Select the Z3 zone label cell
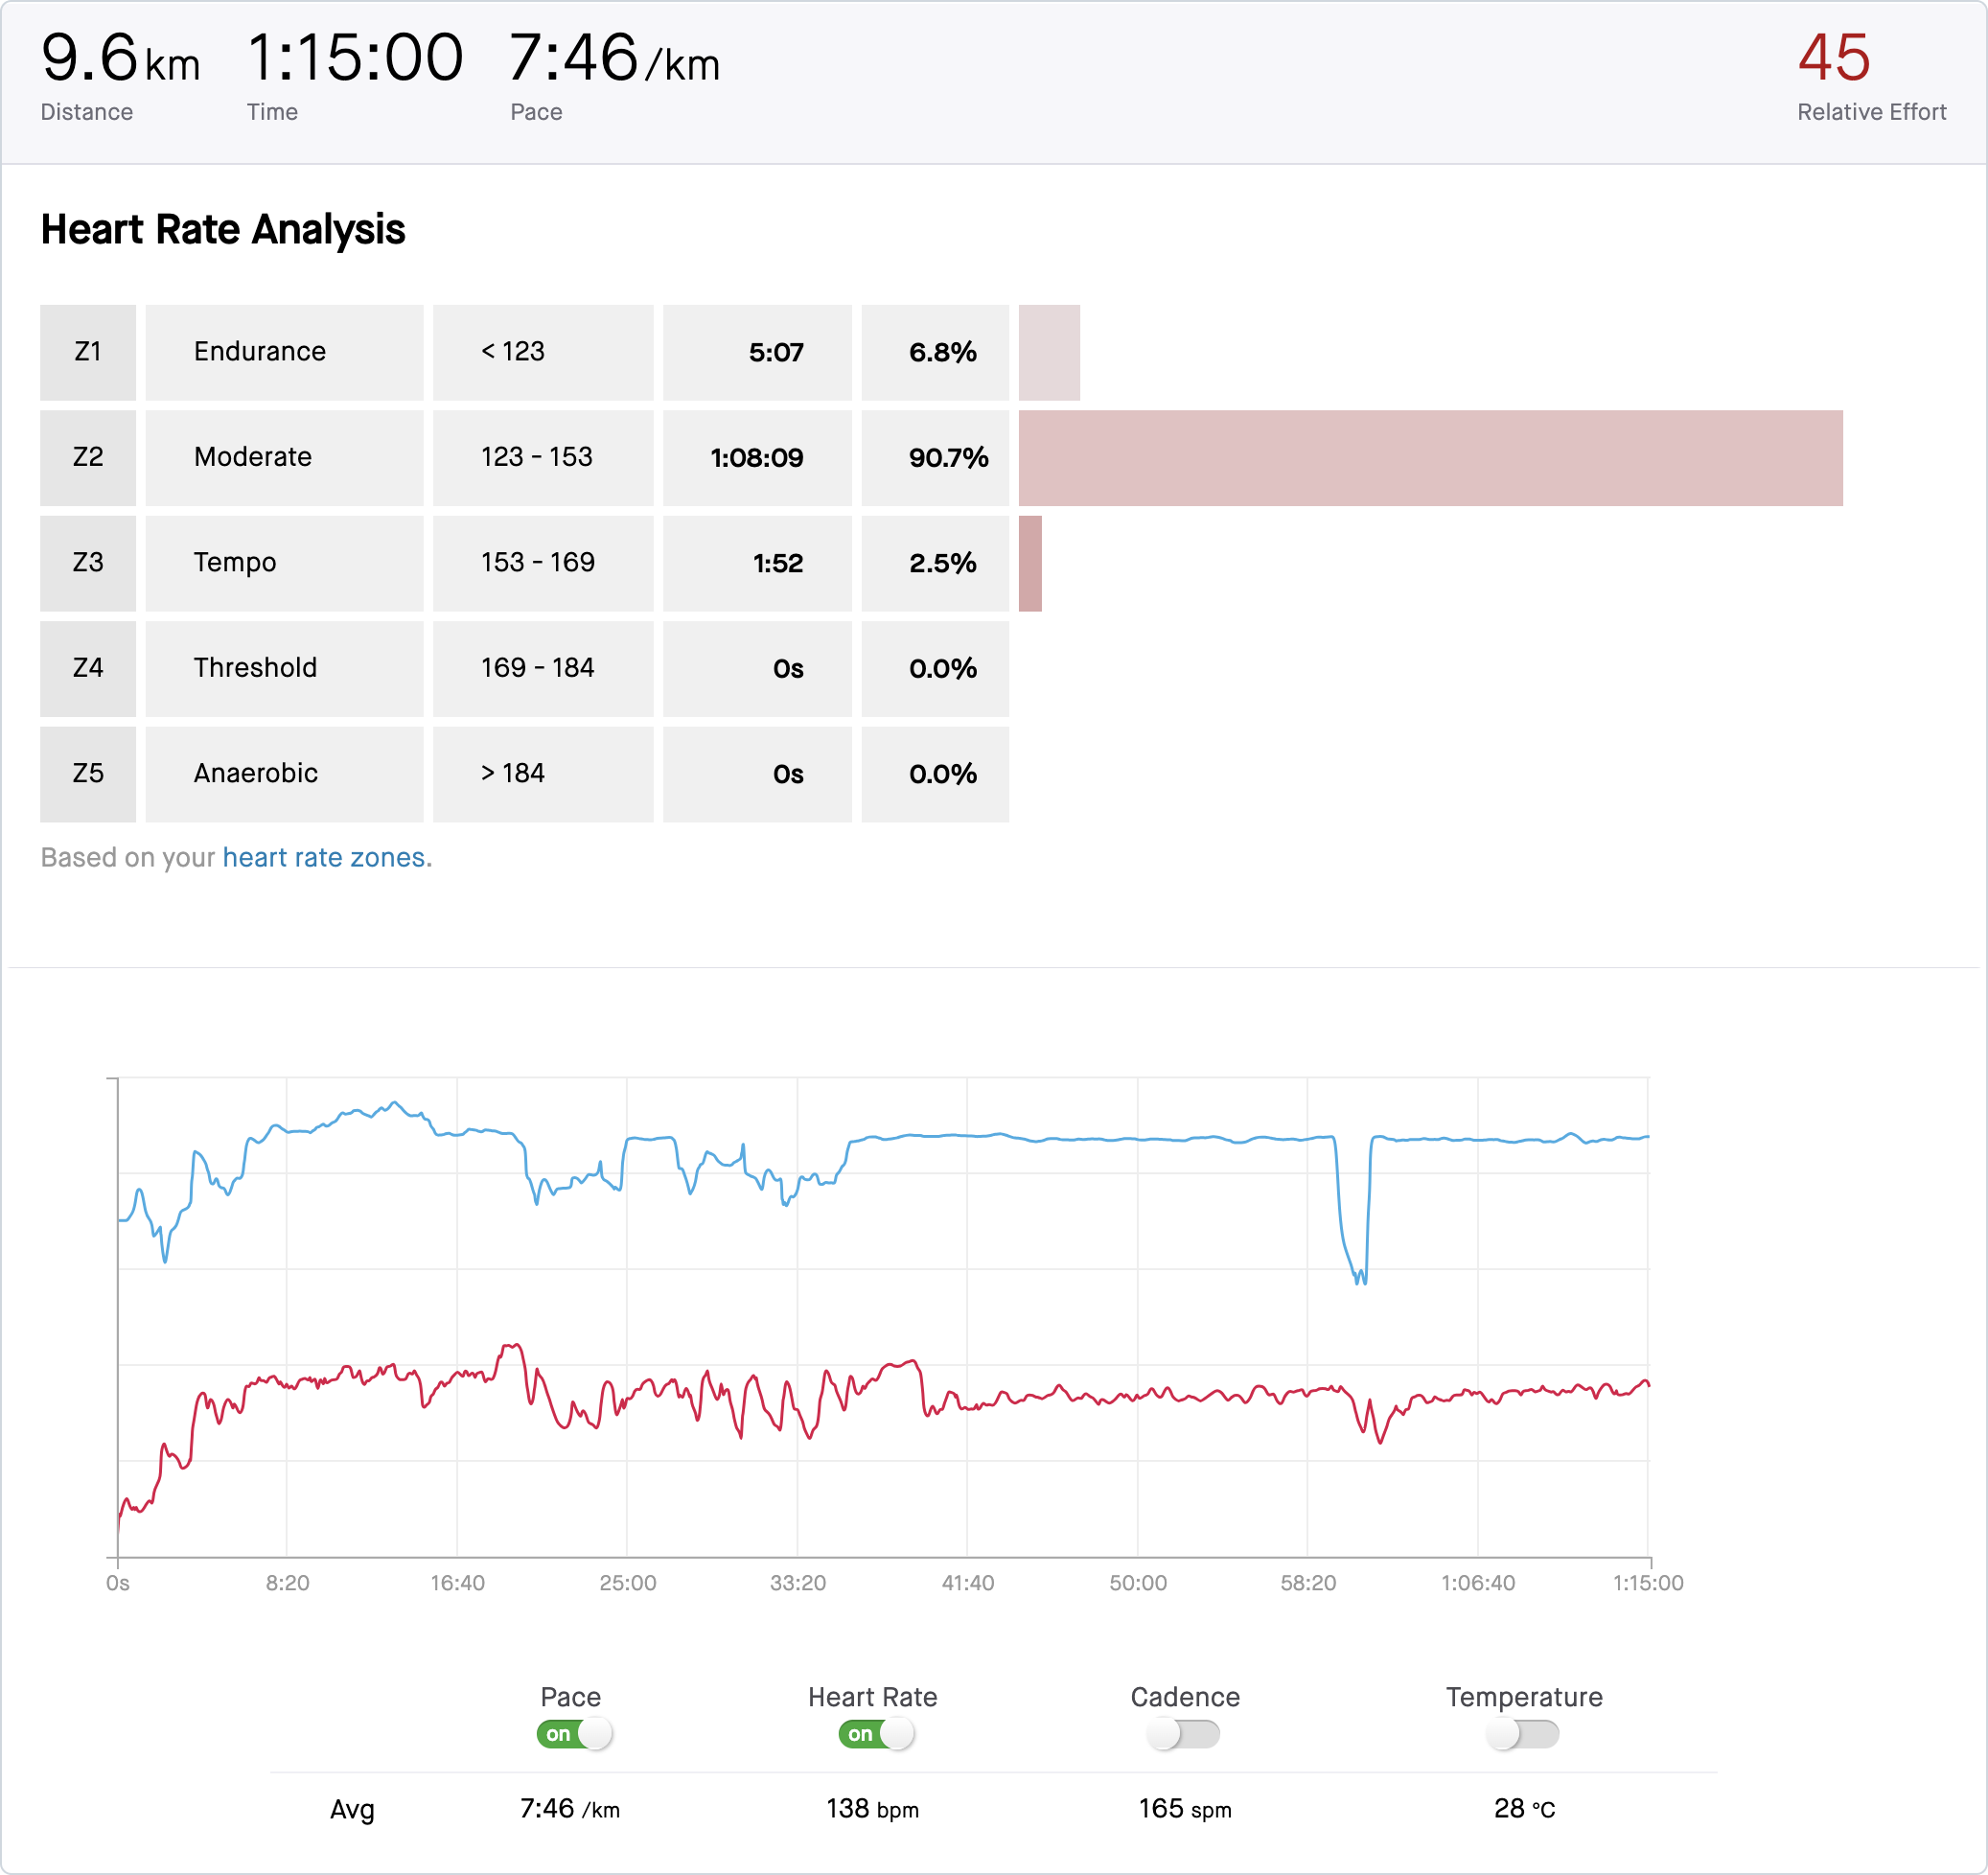The width and height of the screenshot is (1988, 1875). coord(88,563)
